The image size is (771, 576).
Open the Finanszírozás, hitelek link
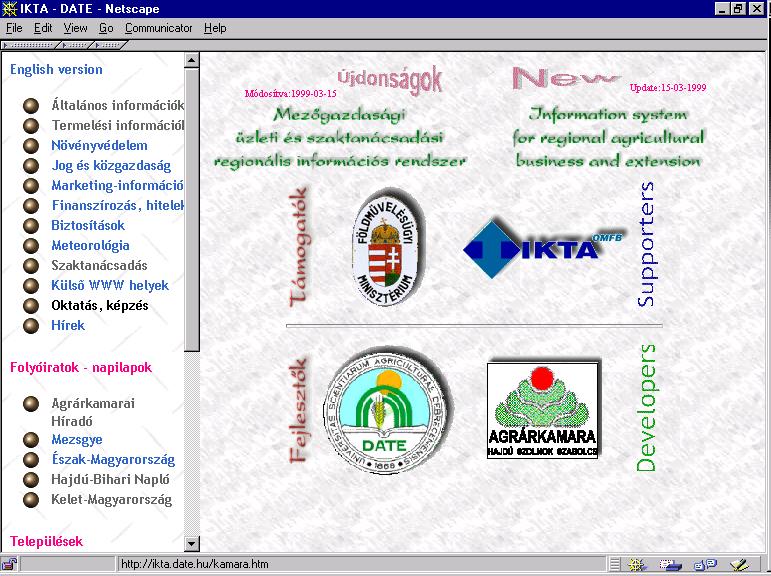[x=118, y=205]
